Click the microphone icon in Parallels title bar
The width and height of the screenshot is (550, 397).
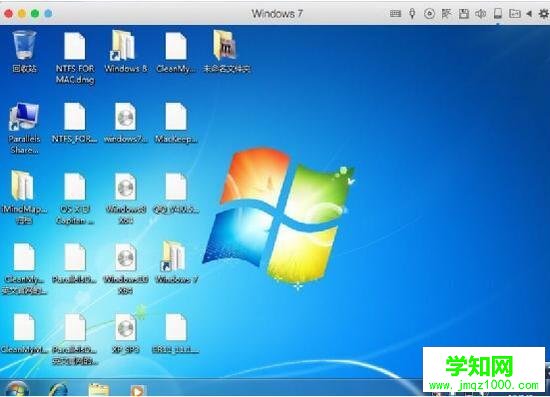coord(412,14)
